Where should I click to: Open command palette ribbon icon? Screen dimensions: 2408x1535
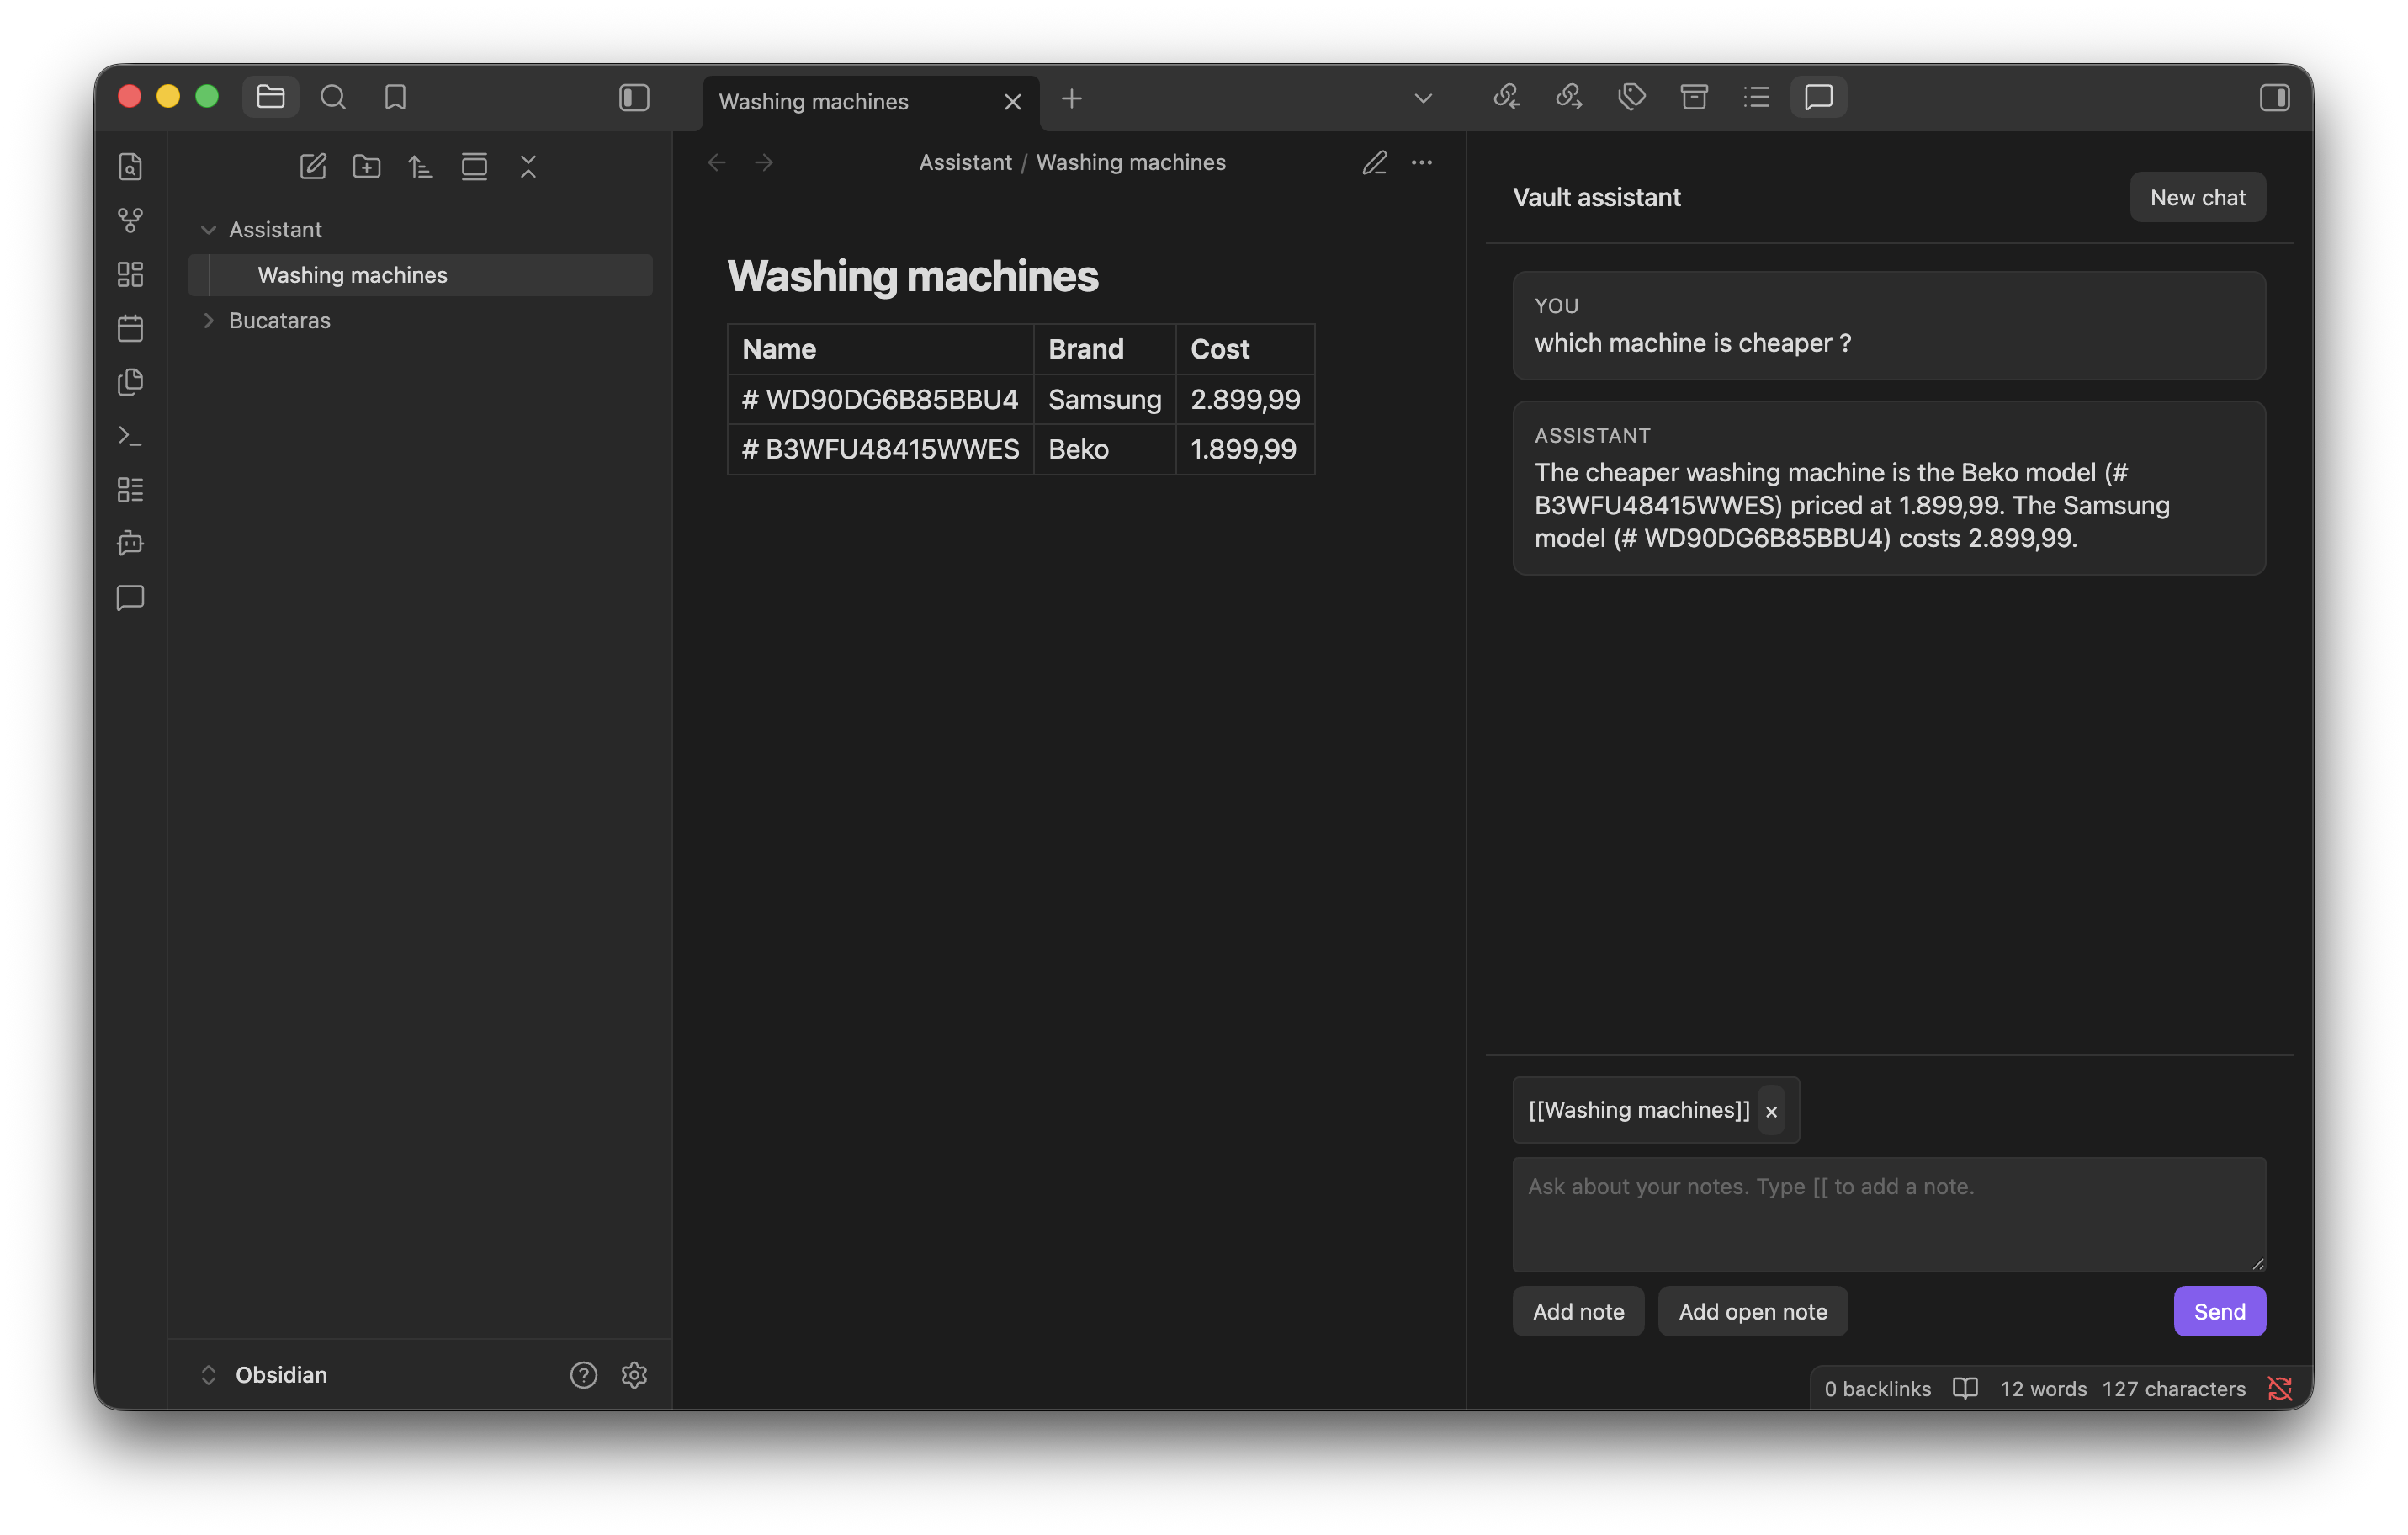coord(130,436)
